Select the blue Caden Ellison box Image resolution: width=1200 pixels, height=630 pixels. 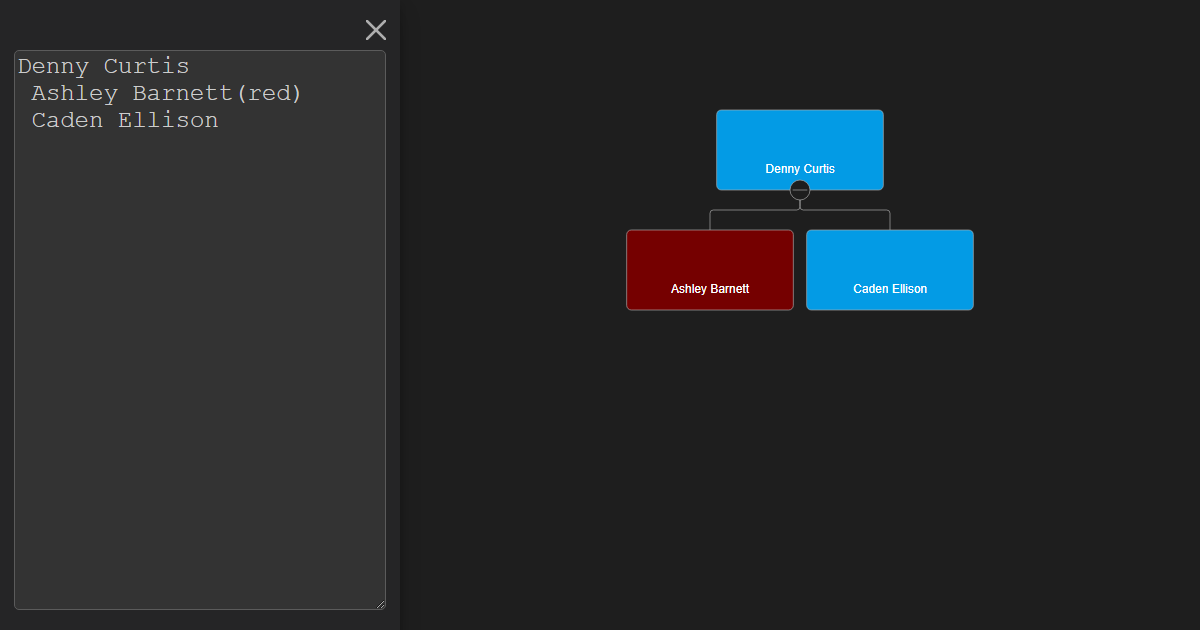point(890,260)
